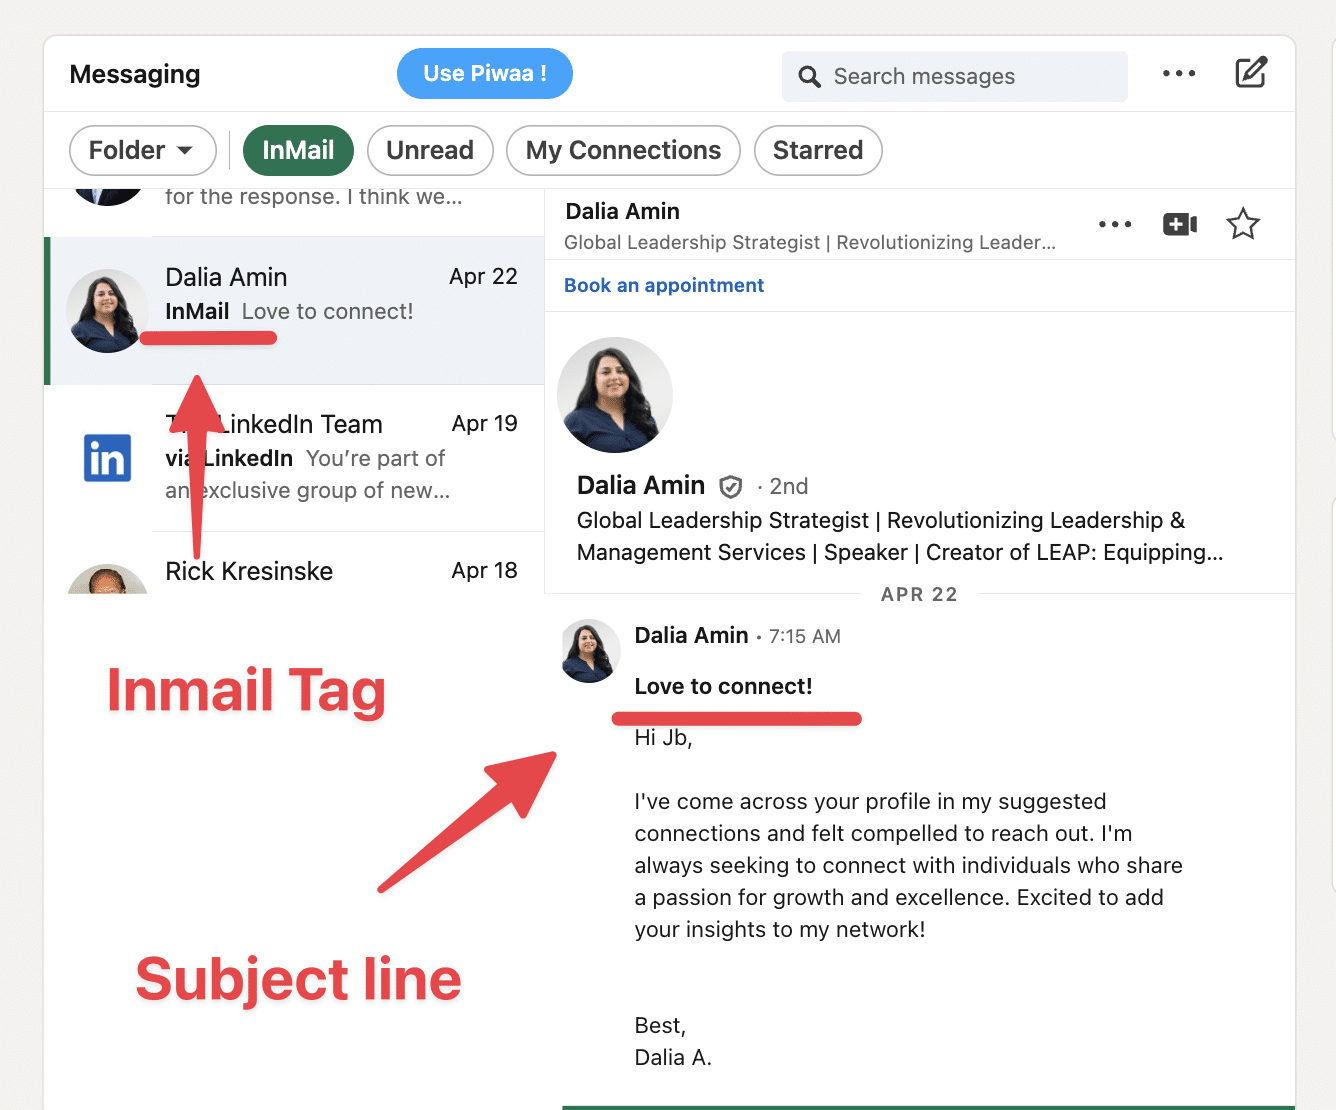Click Dalia Amin's large profile photo
This screenshot has width=1336, height=1110.
615,395
